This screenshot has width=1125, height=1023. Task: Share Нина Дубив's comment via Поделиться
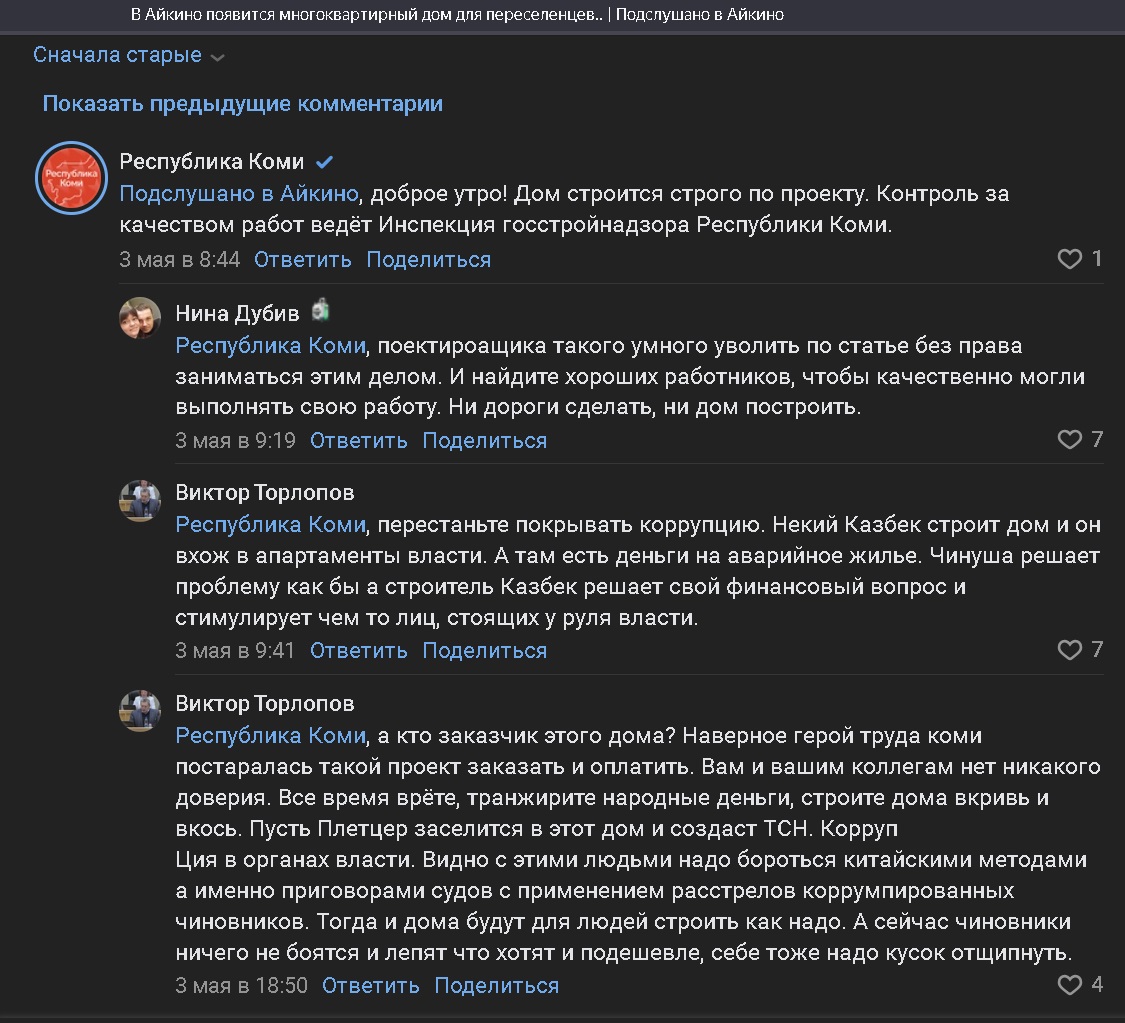[x=484, y=441]
